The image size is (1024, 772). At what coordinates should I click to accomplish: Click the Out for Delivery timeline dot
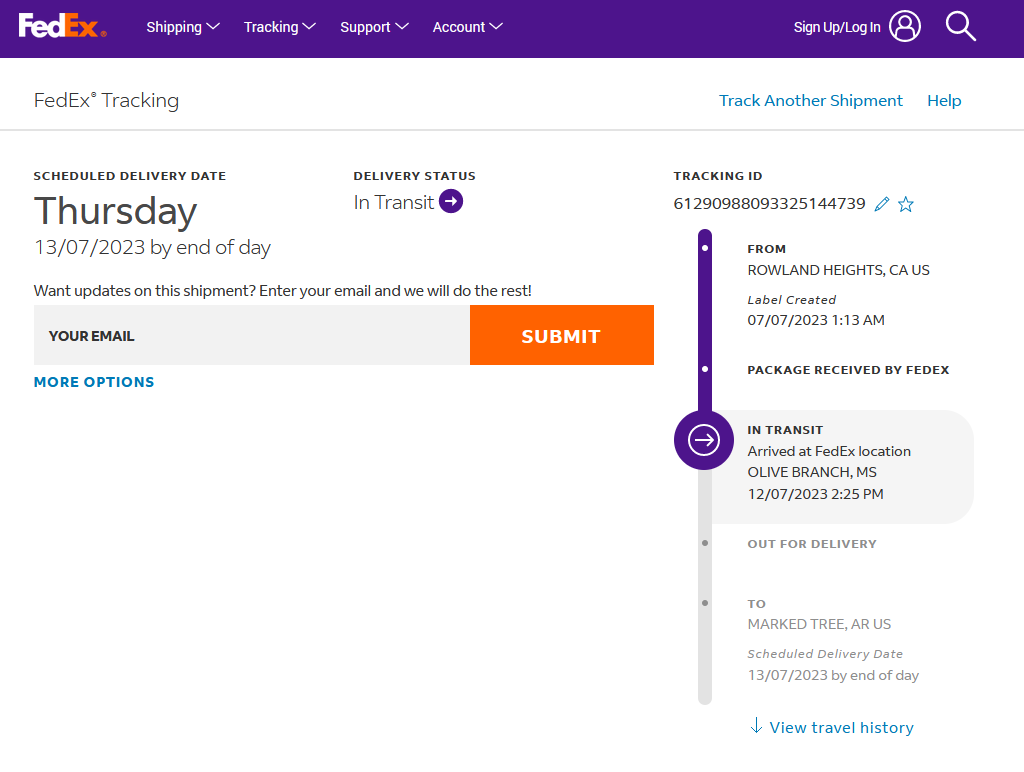tap(705, 543)
